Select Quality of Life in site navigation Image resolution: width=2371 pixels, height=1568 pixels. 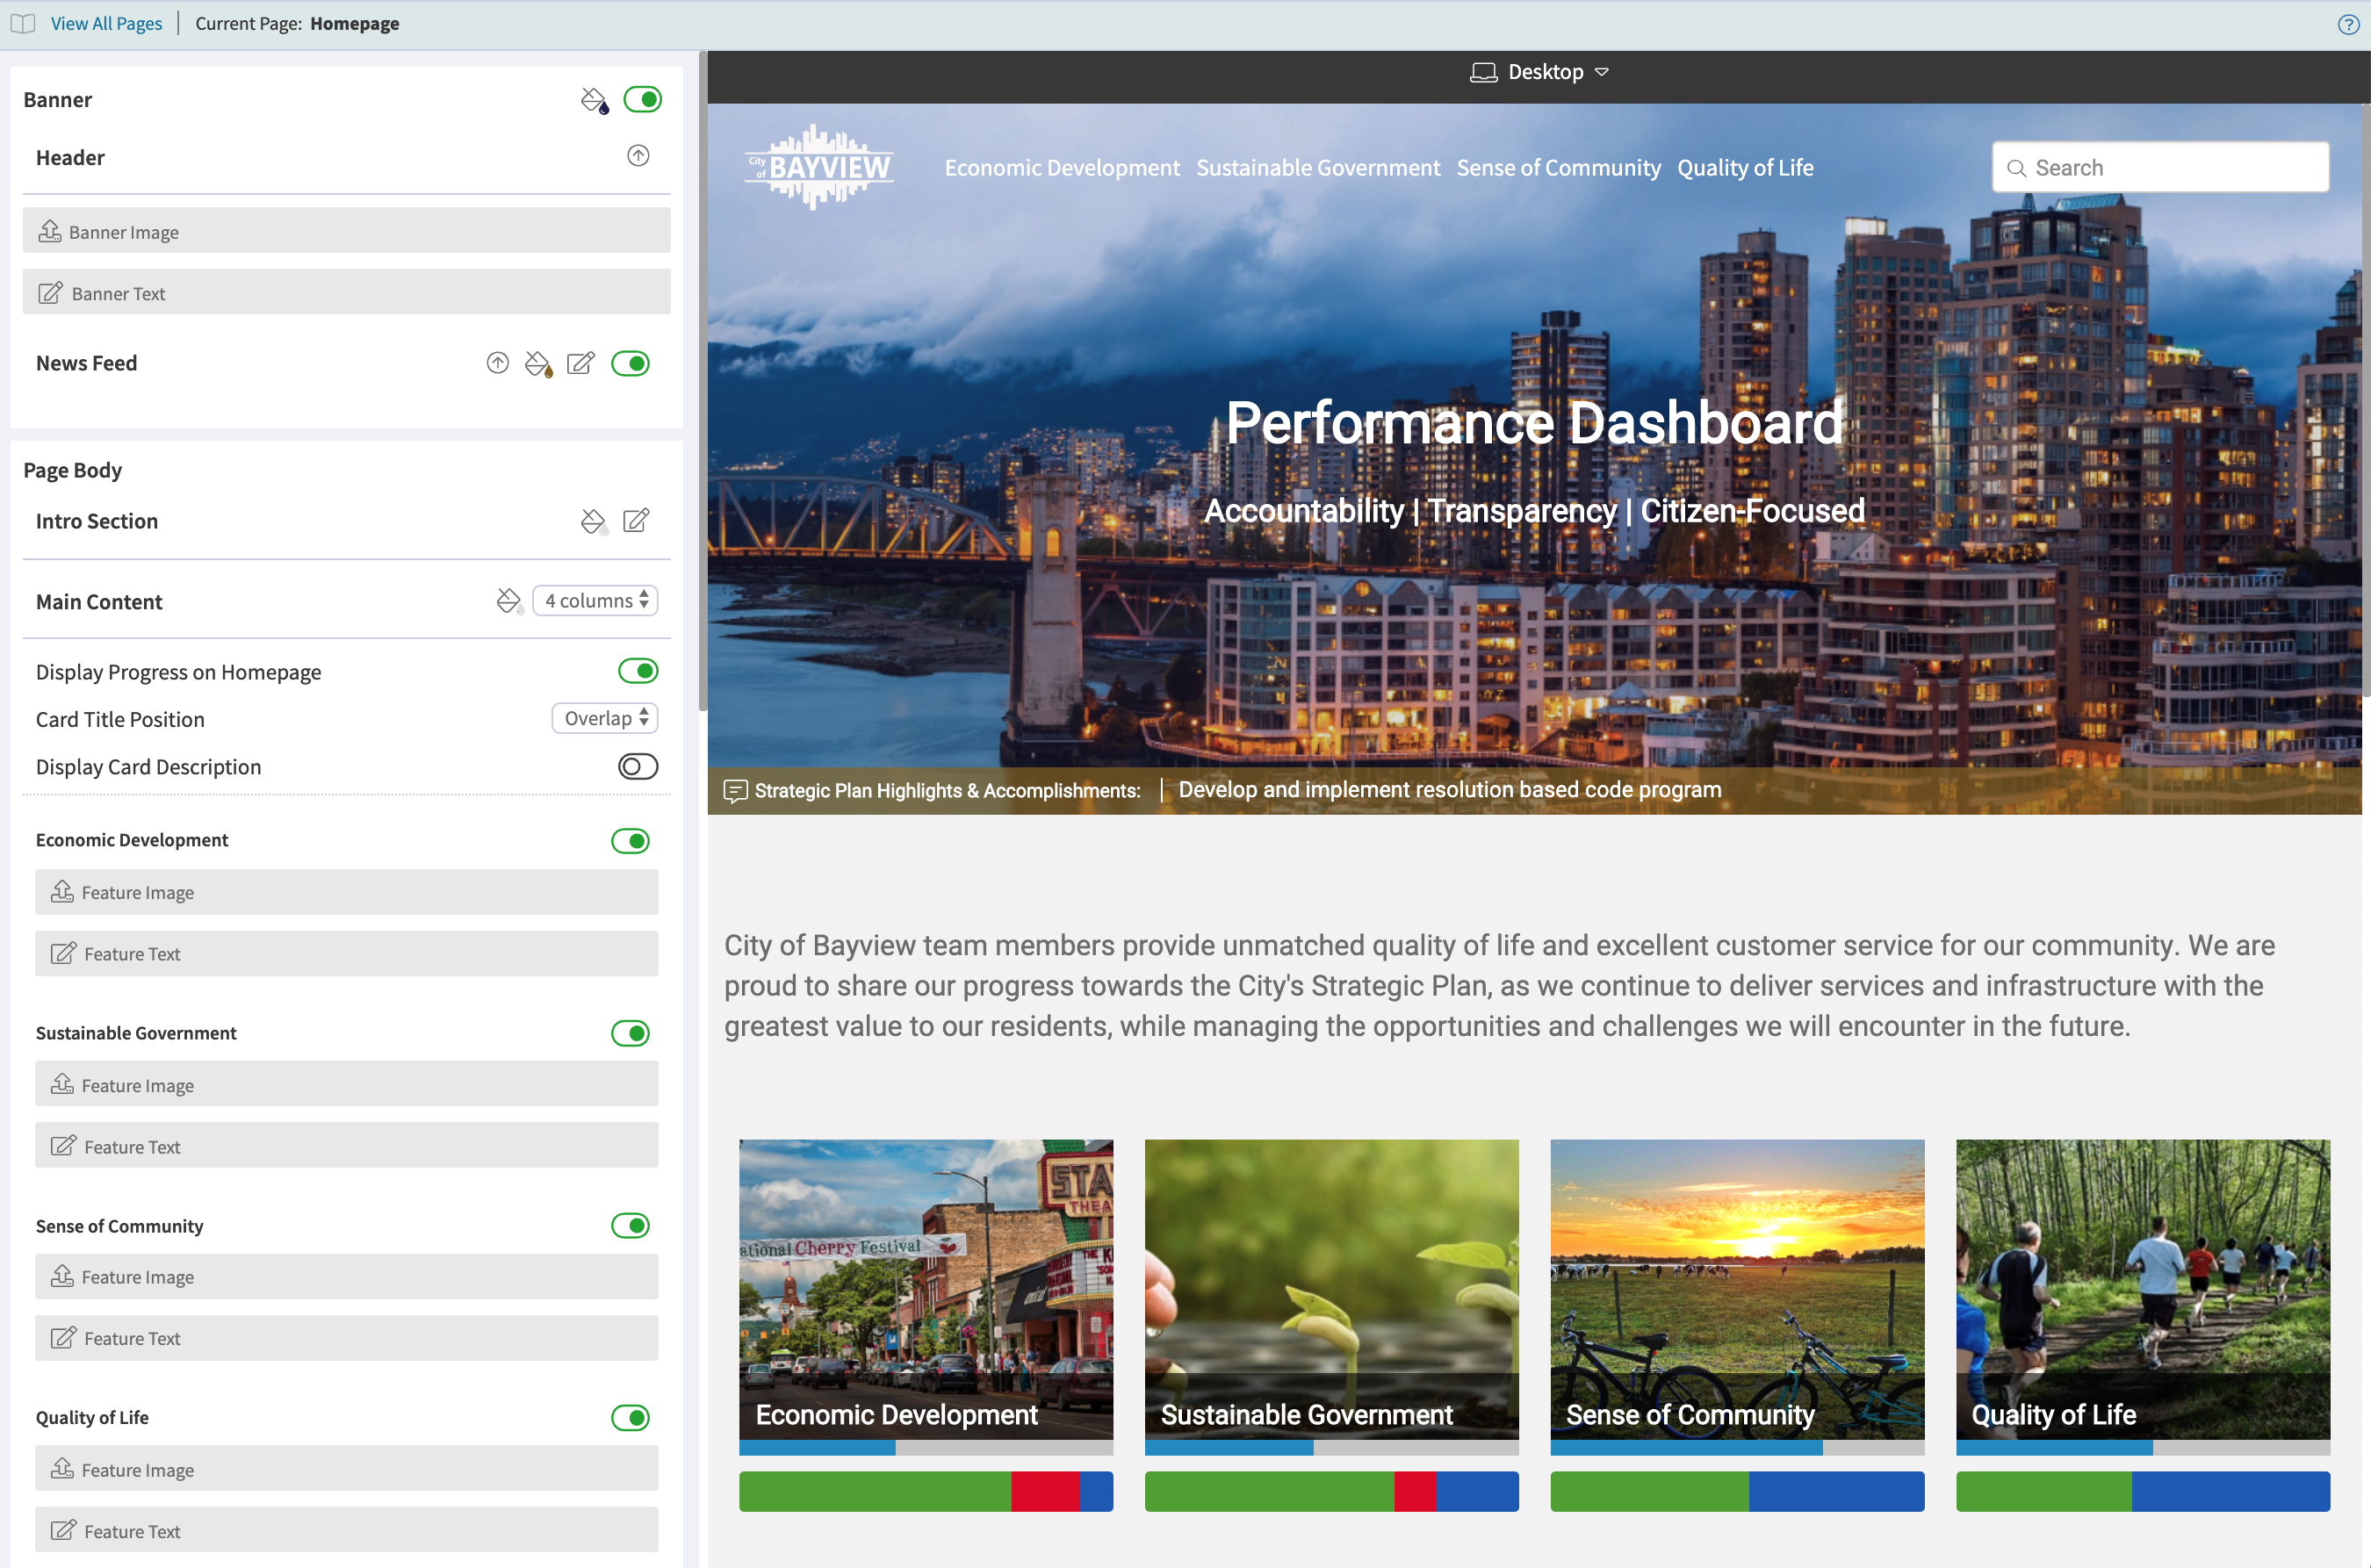tap(1745, 168)
